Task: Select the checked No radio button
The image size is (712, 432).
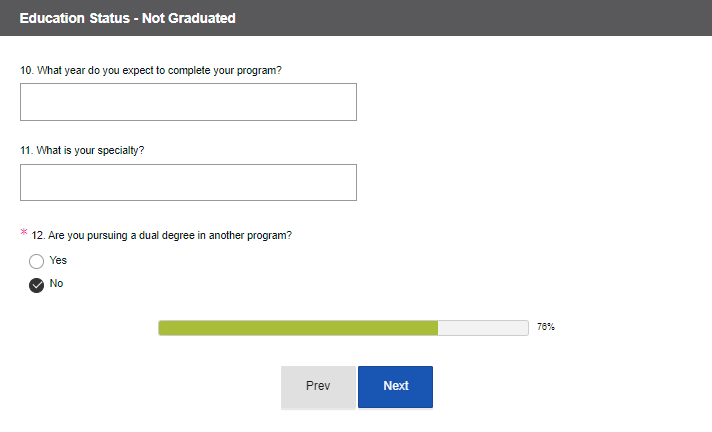Action: 37,285
